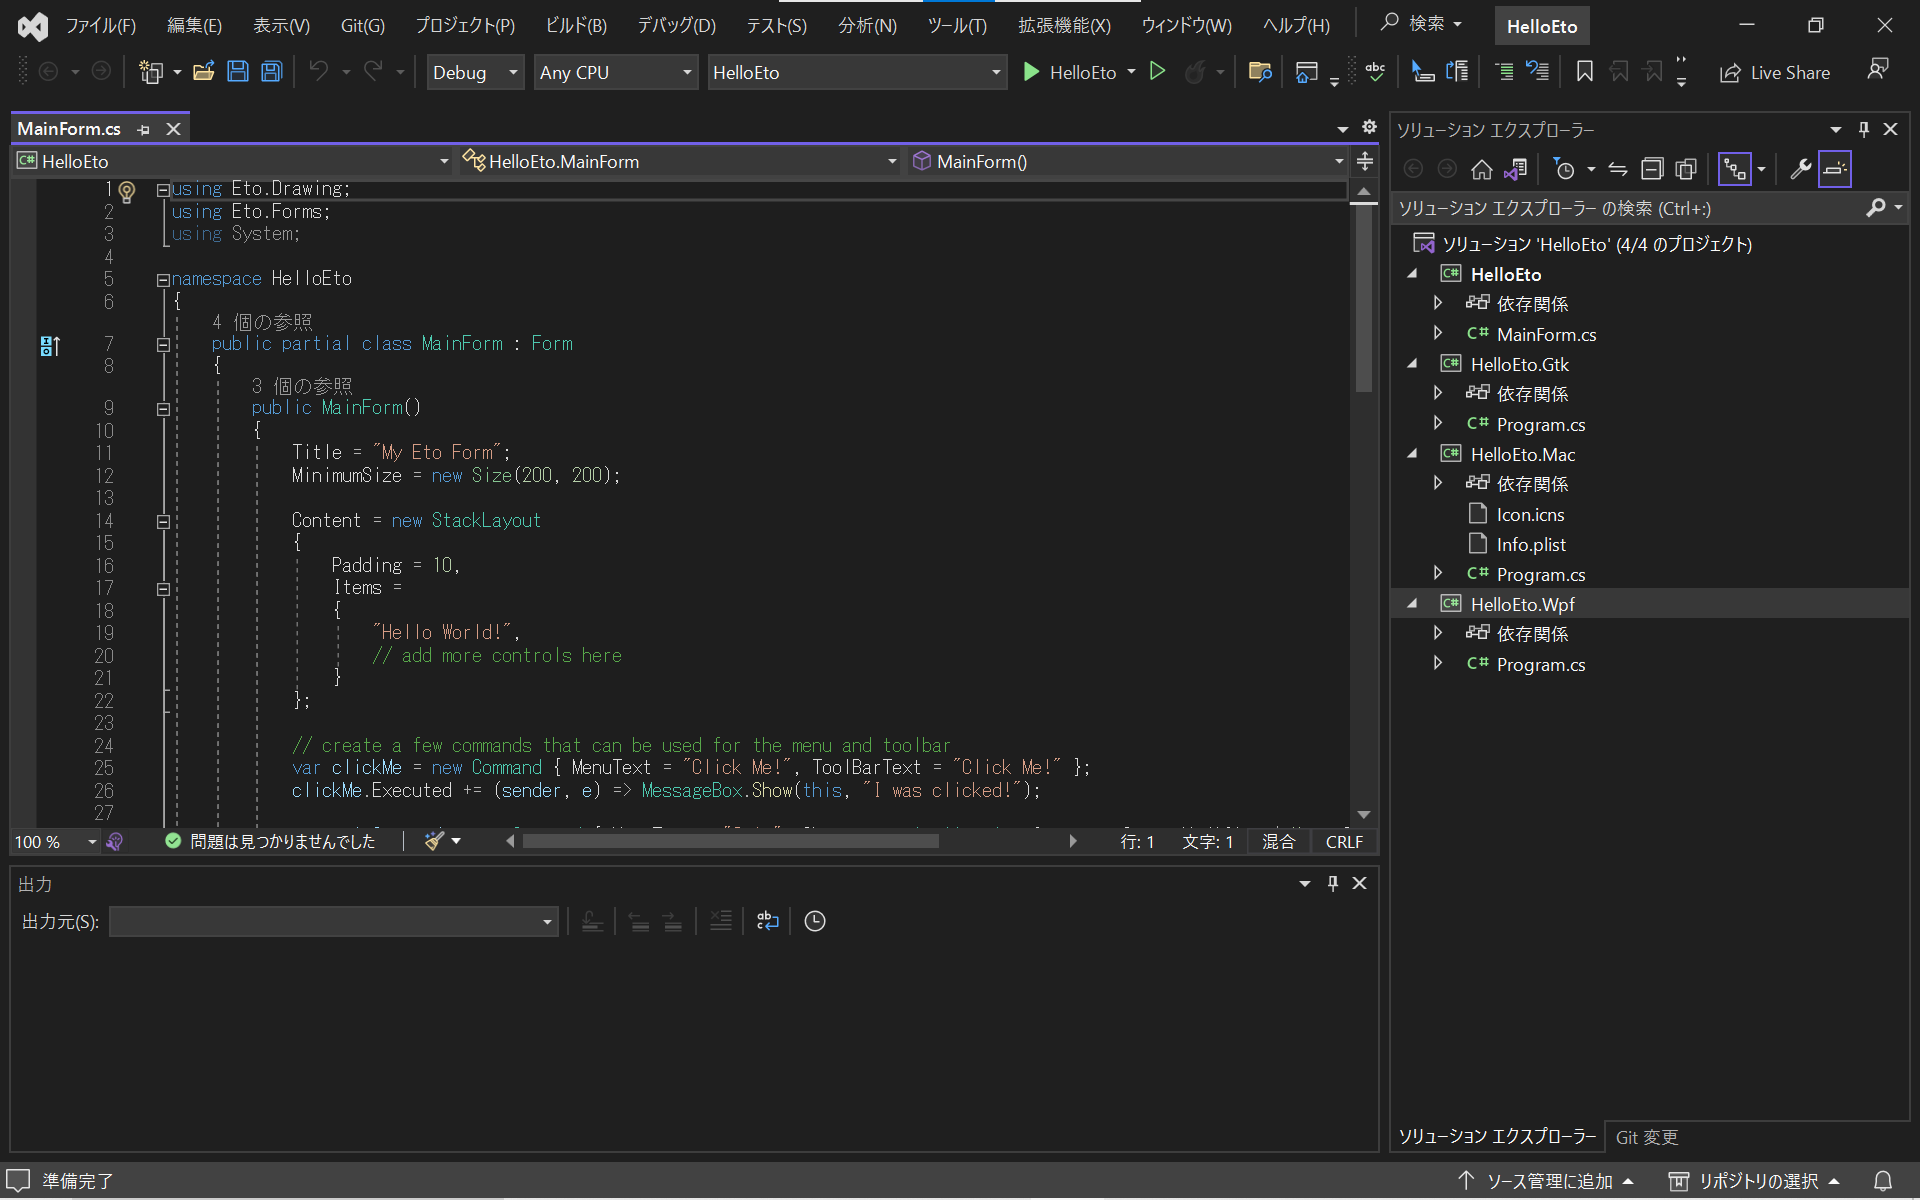Start without debugging using the outlined play icon
Viewport: 1920px width, 1200px height.
coord(1157,72)
